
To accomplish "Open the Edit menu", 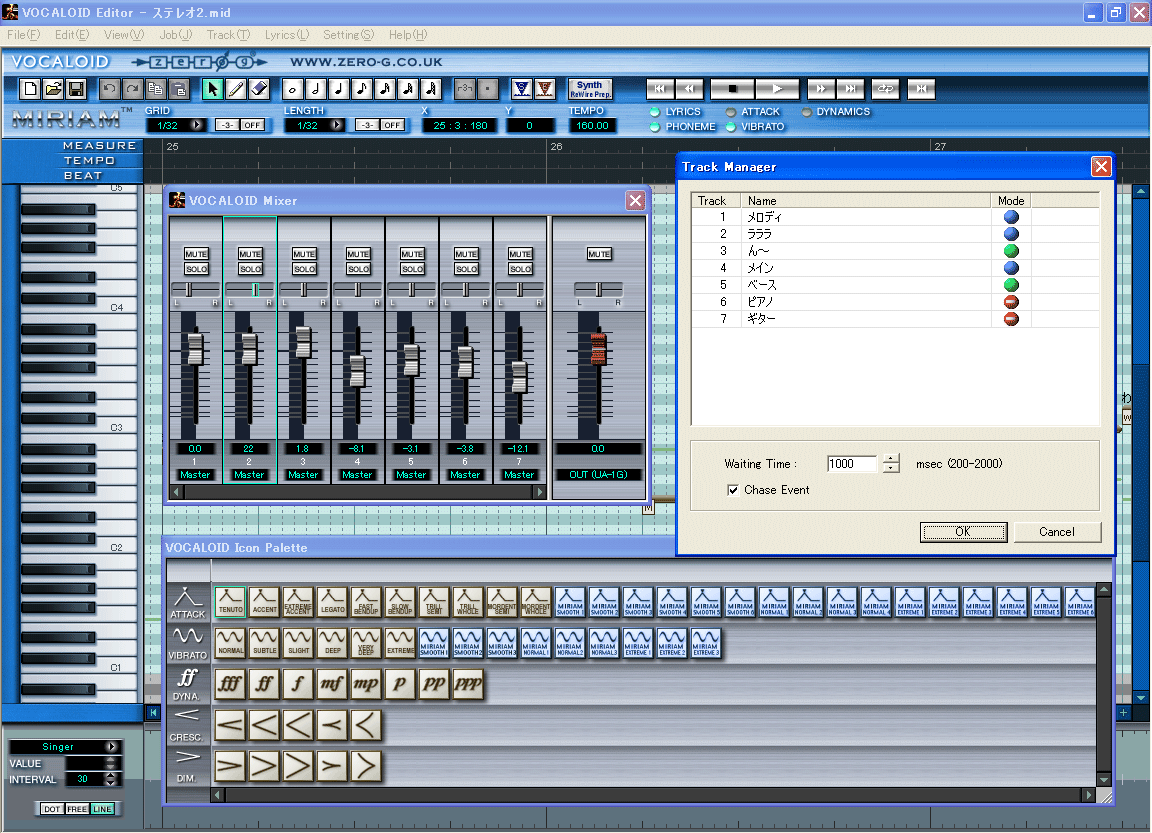I will coord(72,35).
